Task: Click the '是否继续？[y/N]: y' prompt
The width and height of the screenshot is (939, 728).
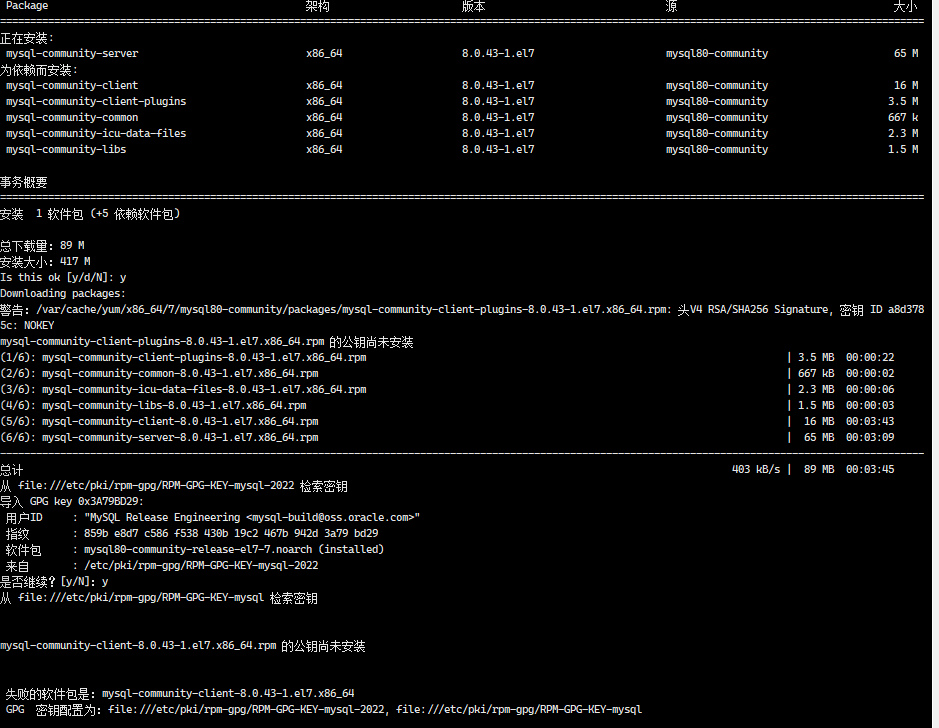Action: [x=54, y=582]
